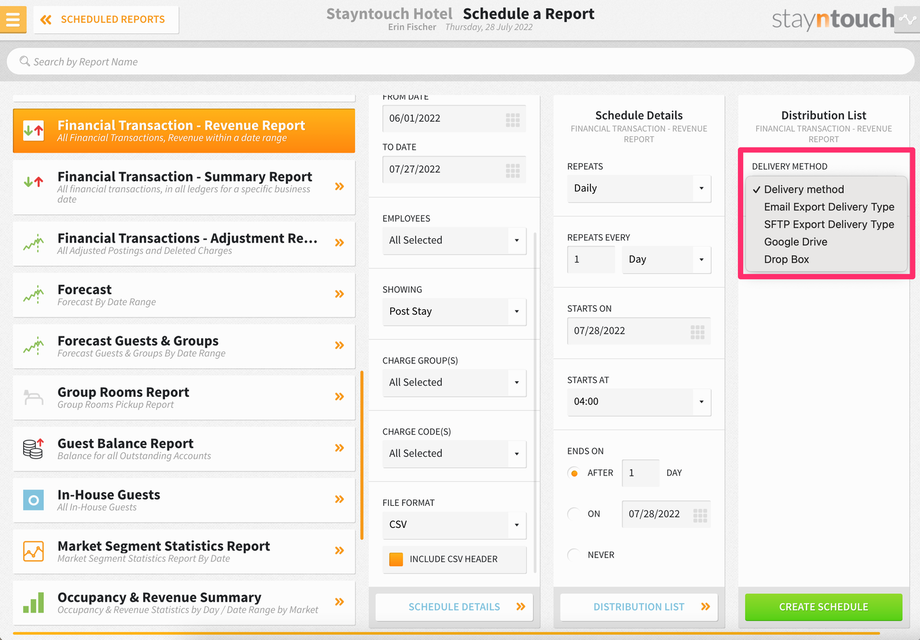Click Market Segment Statistics chart icon
920x640 pixels.
tap(33, 551)
